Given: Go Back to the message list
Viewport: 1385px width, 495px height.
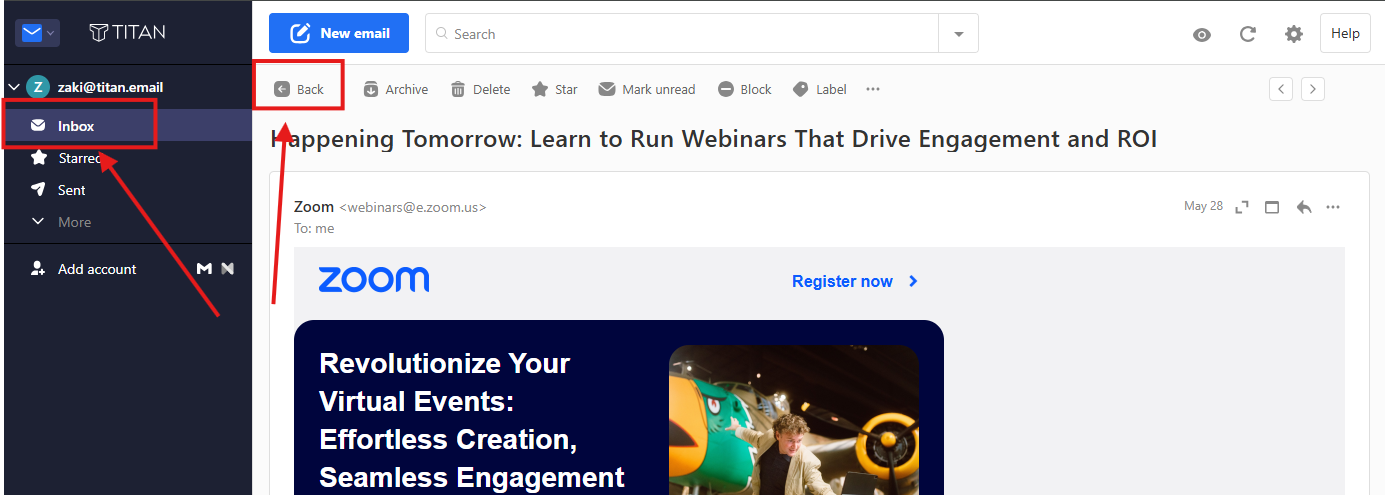Looking at the screenshot, I should coord(299,89).
